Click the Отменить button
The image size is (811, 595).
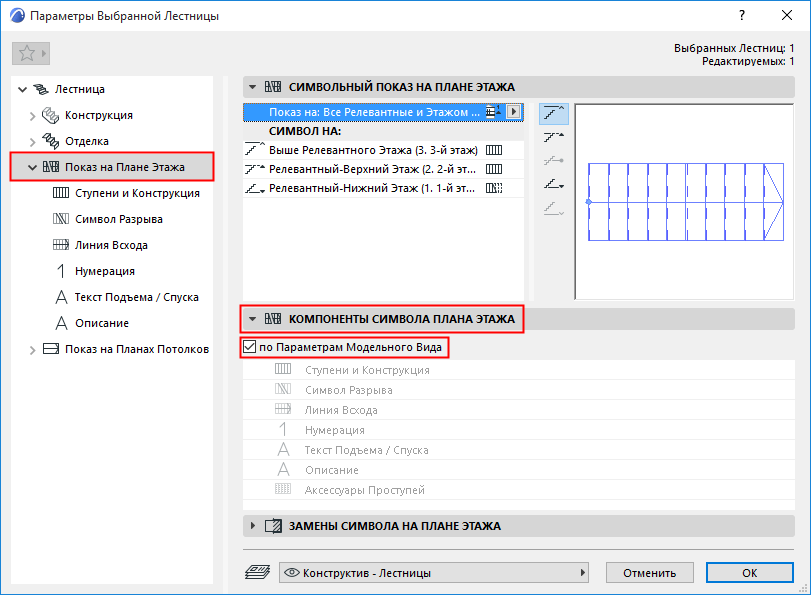point(649,573)
